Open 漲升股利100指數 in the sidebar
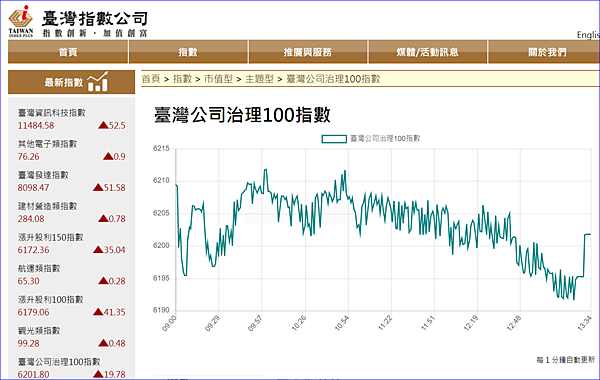Viewport: 600px width, 380px height. point(51,299)
